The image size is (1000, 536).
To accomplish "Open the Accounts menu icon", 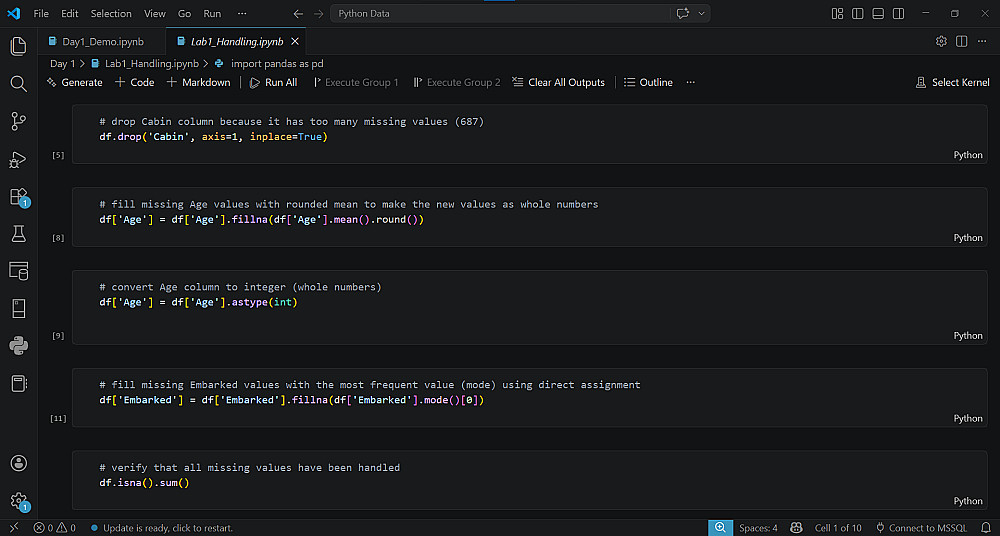I will (18, 463).
